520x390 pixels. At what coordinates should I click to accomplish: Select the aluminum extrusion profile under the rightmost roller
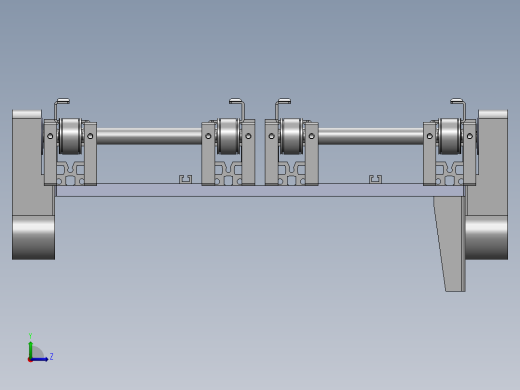[450, 173]
